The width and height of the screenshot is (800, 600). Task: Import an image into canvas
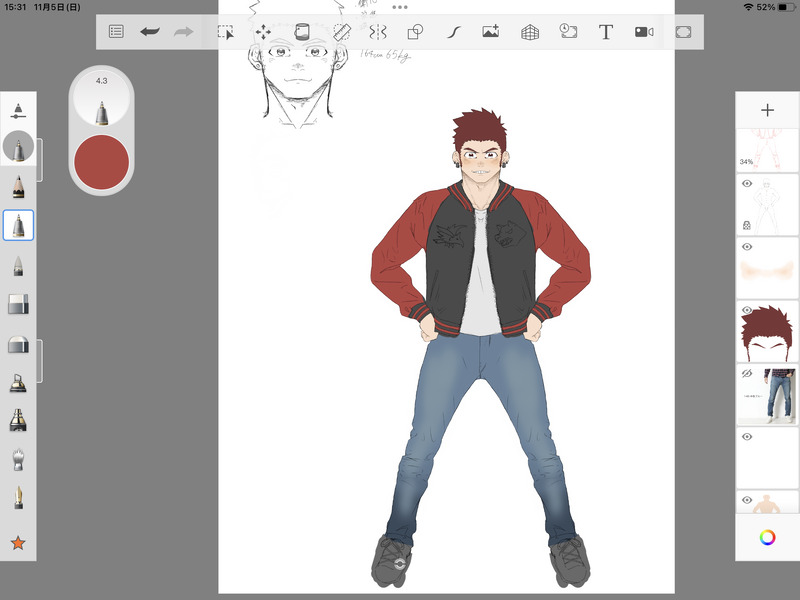point(490,32)
